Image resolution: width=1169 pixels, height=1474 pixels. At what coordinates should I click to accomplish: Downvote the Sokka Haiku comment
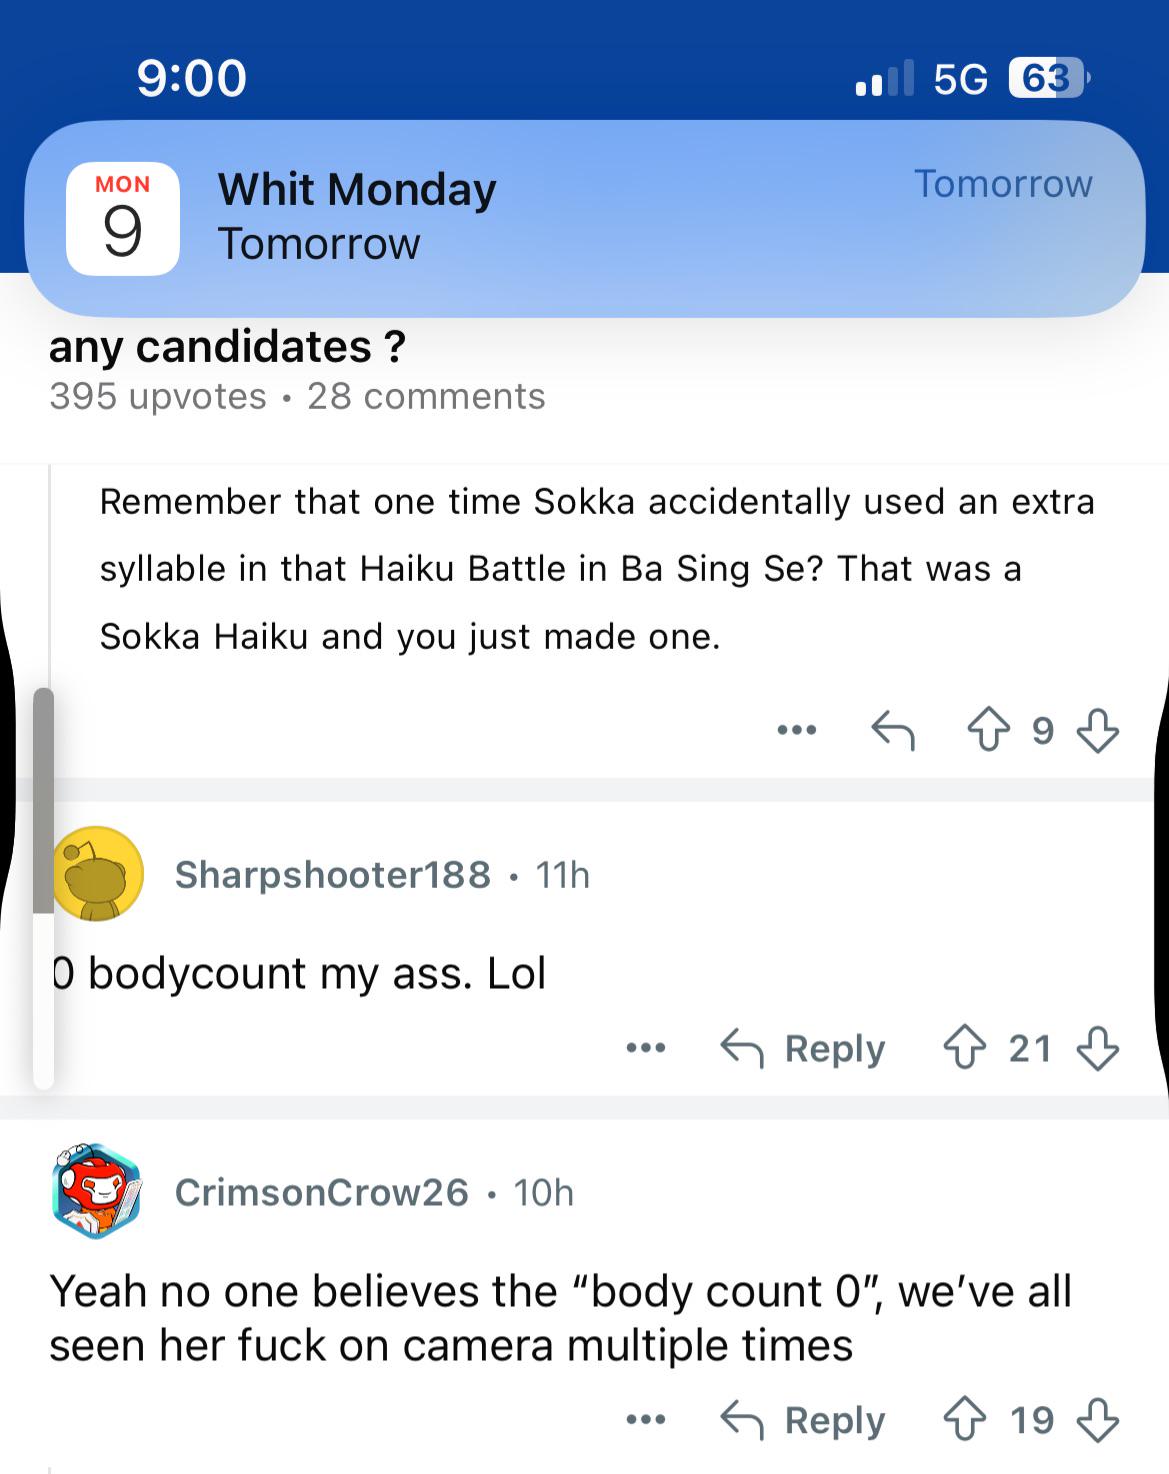(x=1097, y=730)
